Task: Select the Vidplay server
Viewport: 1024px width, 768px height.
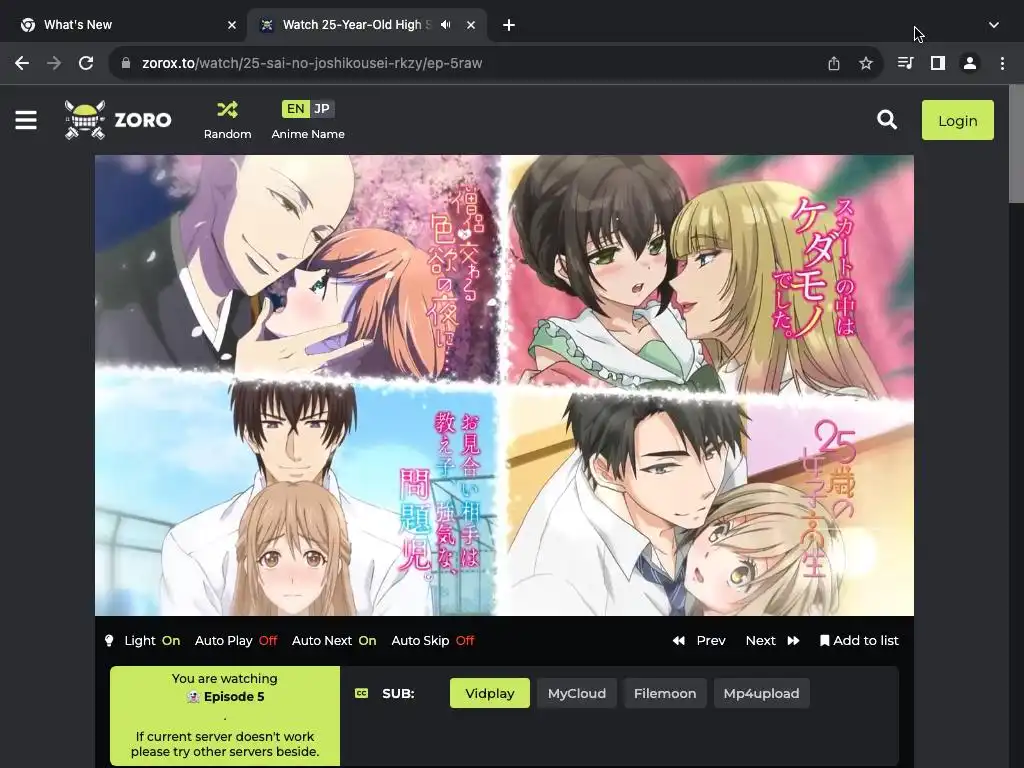Action: coord(489,694)
